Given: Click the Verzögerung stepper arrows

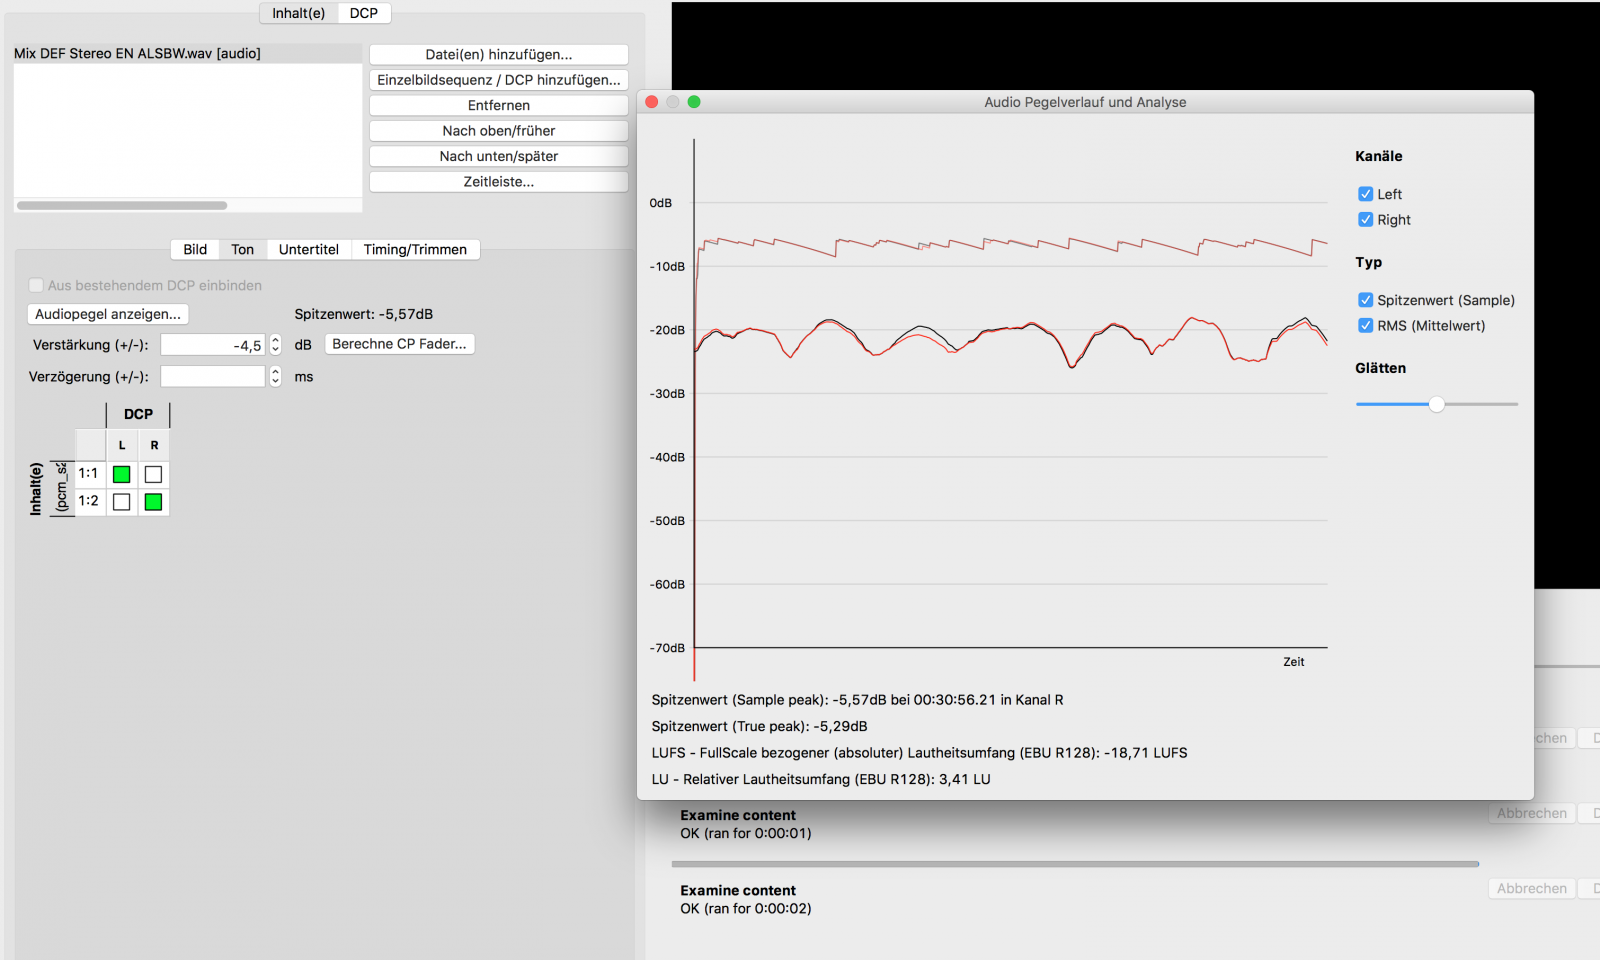Looking at the screenshot, I should 275,377.
